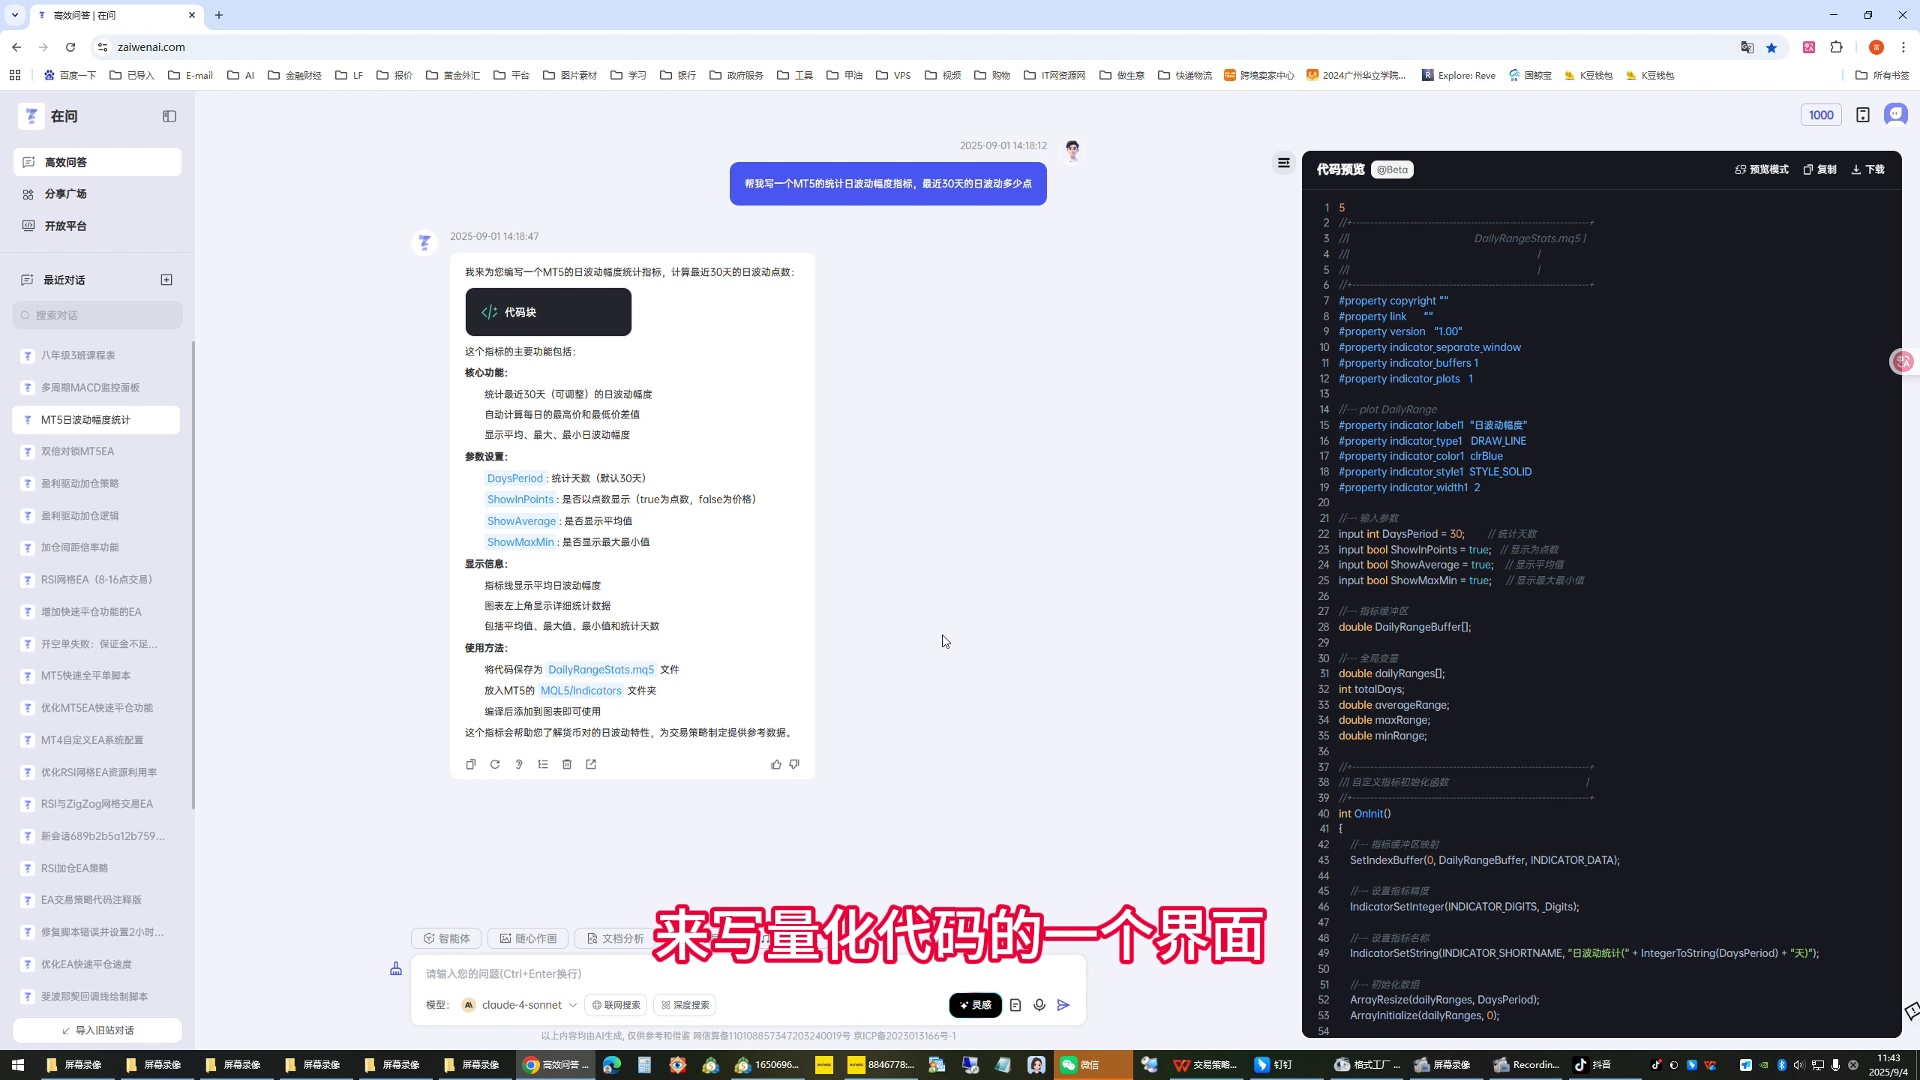This screenshot has width=1920, height=1080.
Task: Copy the AI response with copy icon
Action: click(471, 764)
